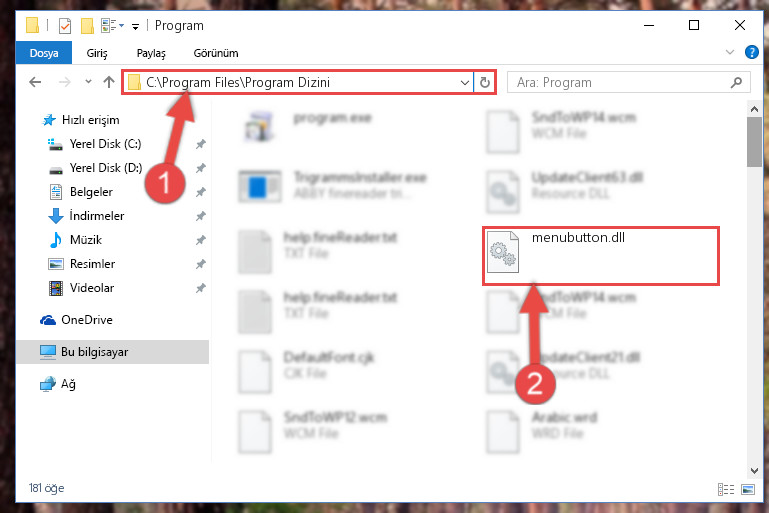Refresh the current folder view

tap(485, 82)
